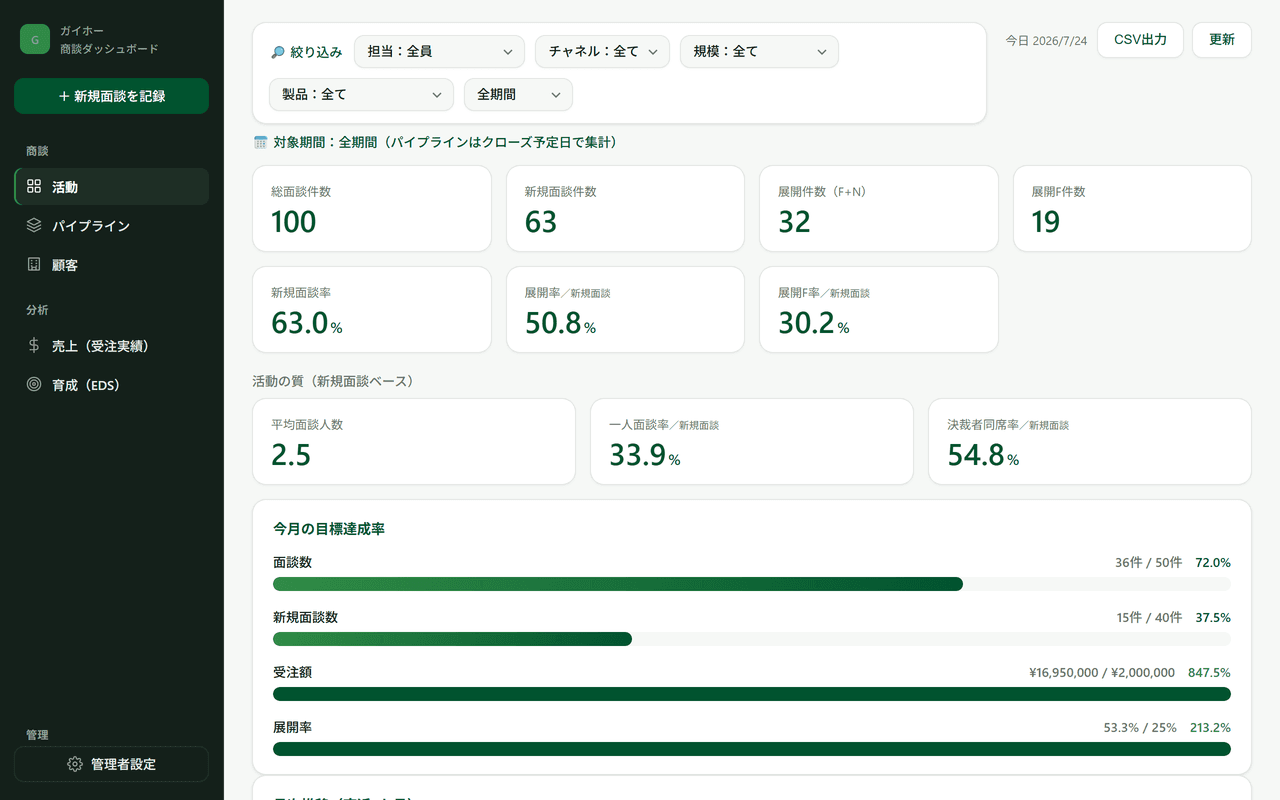Click the 更新 button
The image size is (1280, 800).
(1222, 40)
